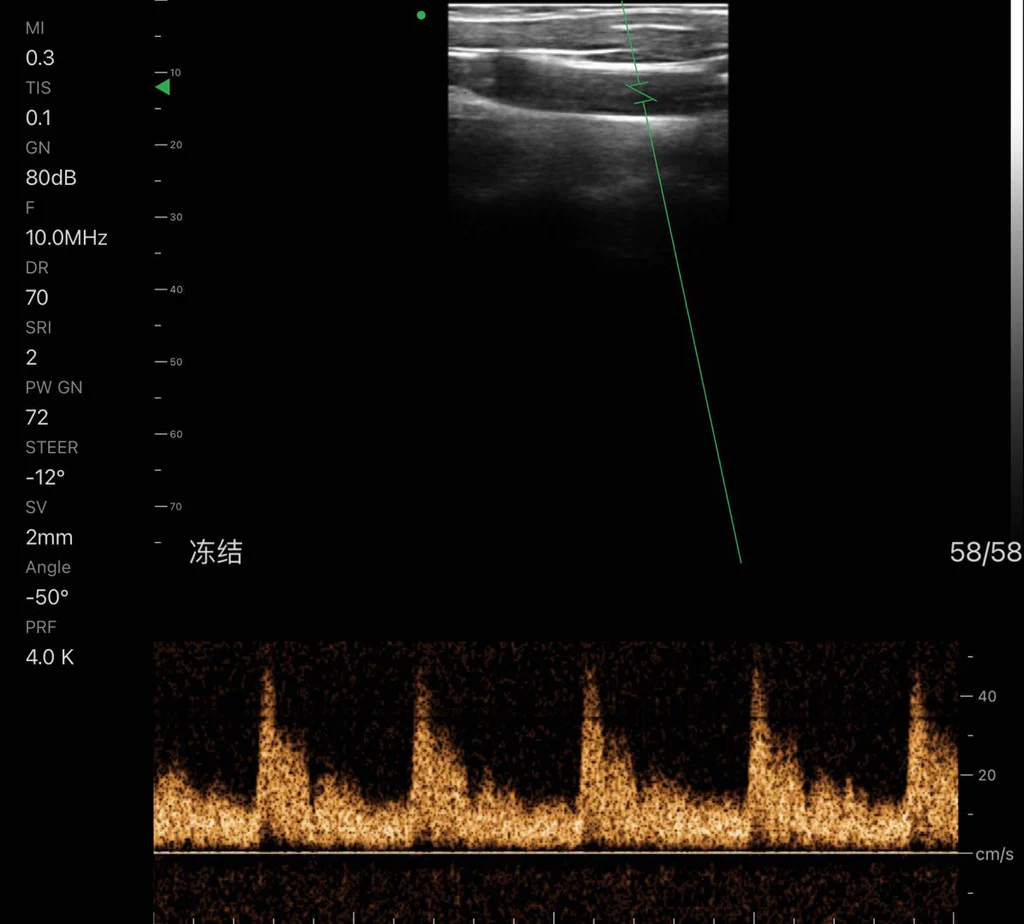
Task: Select the DR value 70
Action: click(x=37, y=298)
